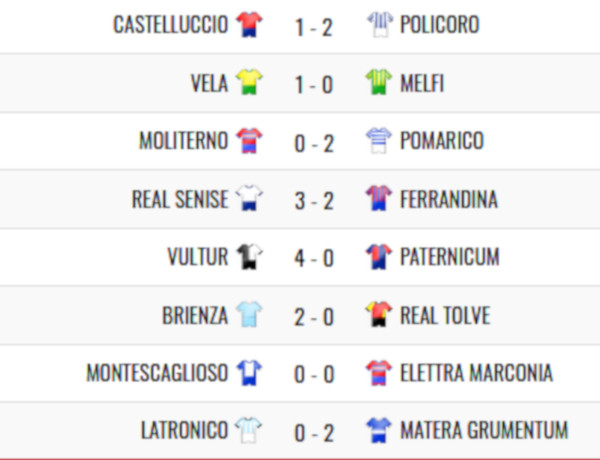Open the Paternicum team page
The height and width of the screenshot is (460, 600).
tap(450, 256)
